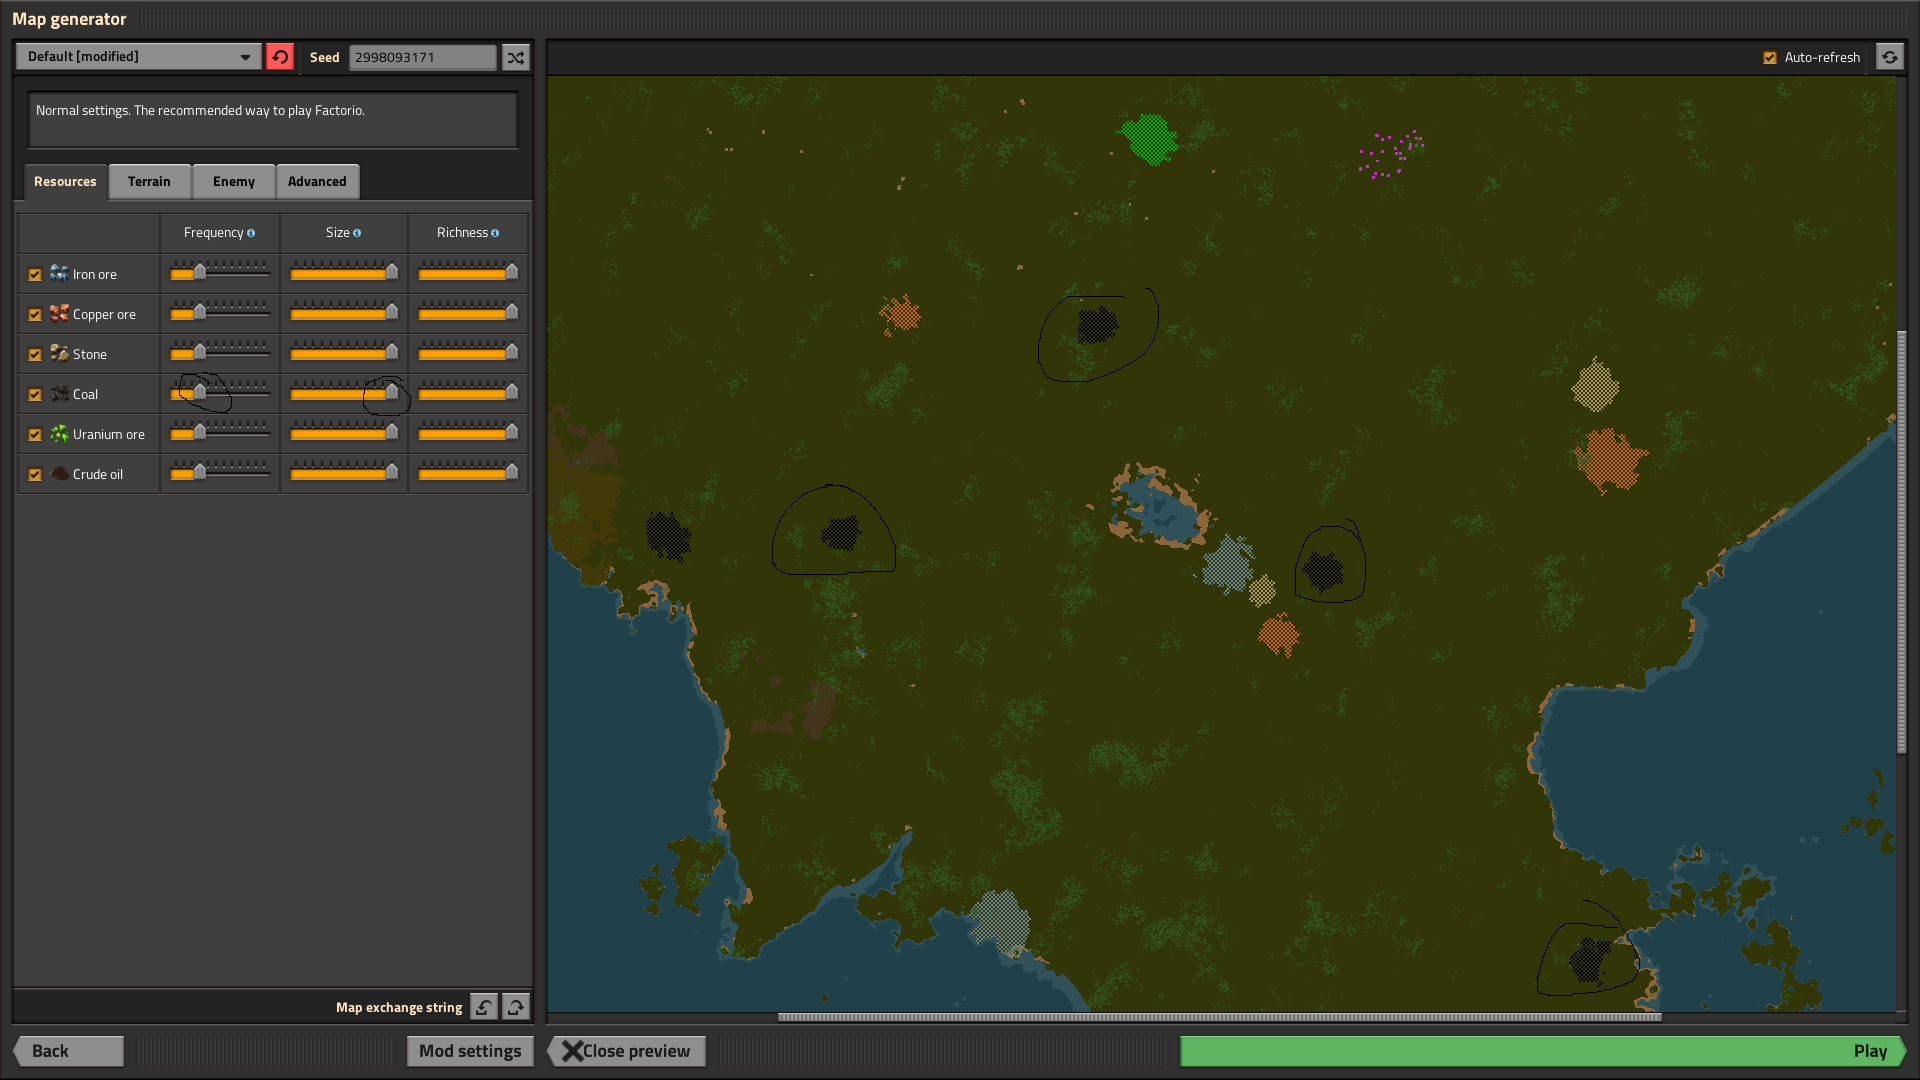1920x1080 pixels.
Task: Click the Stone size slider
Action: pos(344,352)
